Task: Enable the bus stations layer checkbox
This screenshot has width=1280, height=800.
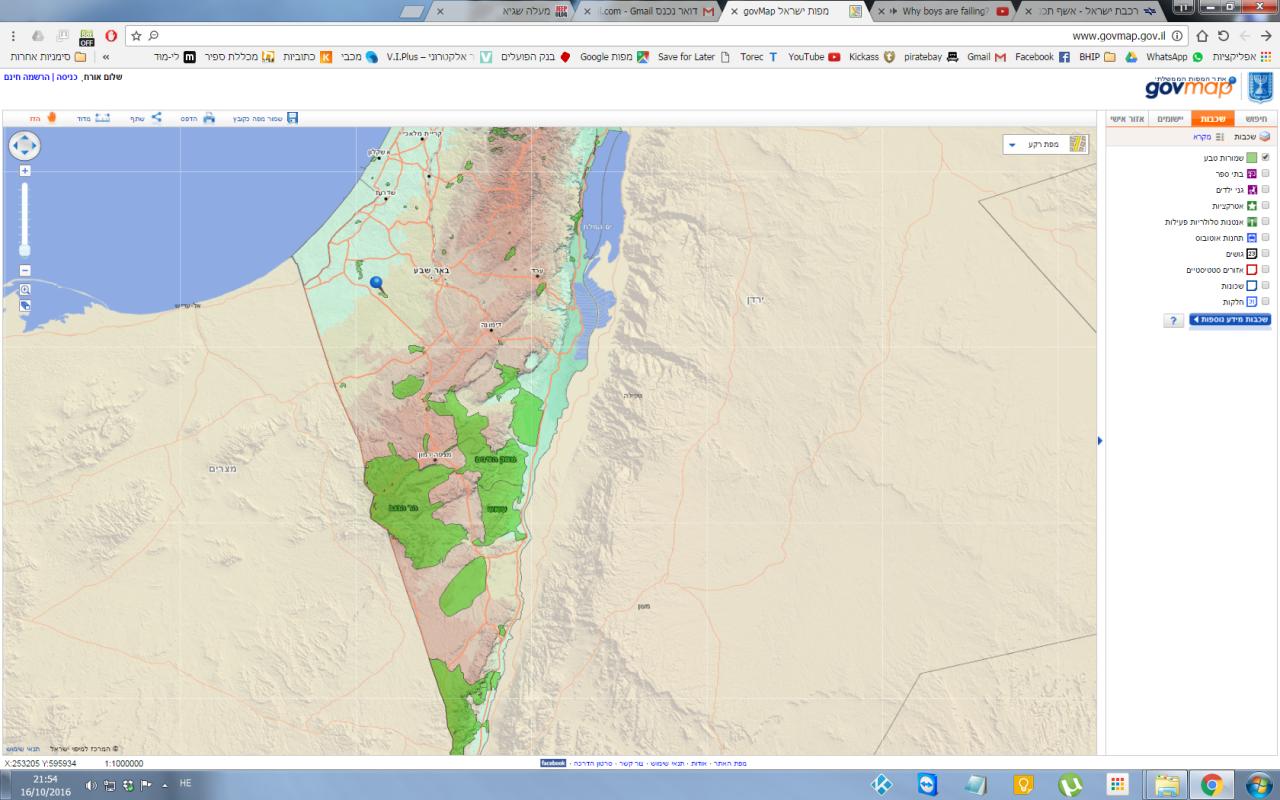Action: pos(1265,238)
